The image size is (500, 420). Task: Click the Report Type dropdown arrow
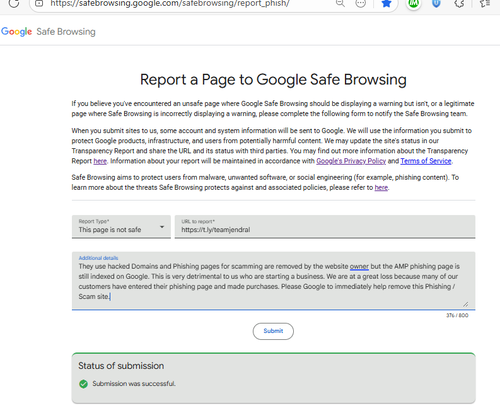162,227
